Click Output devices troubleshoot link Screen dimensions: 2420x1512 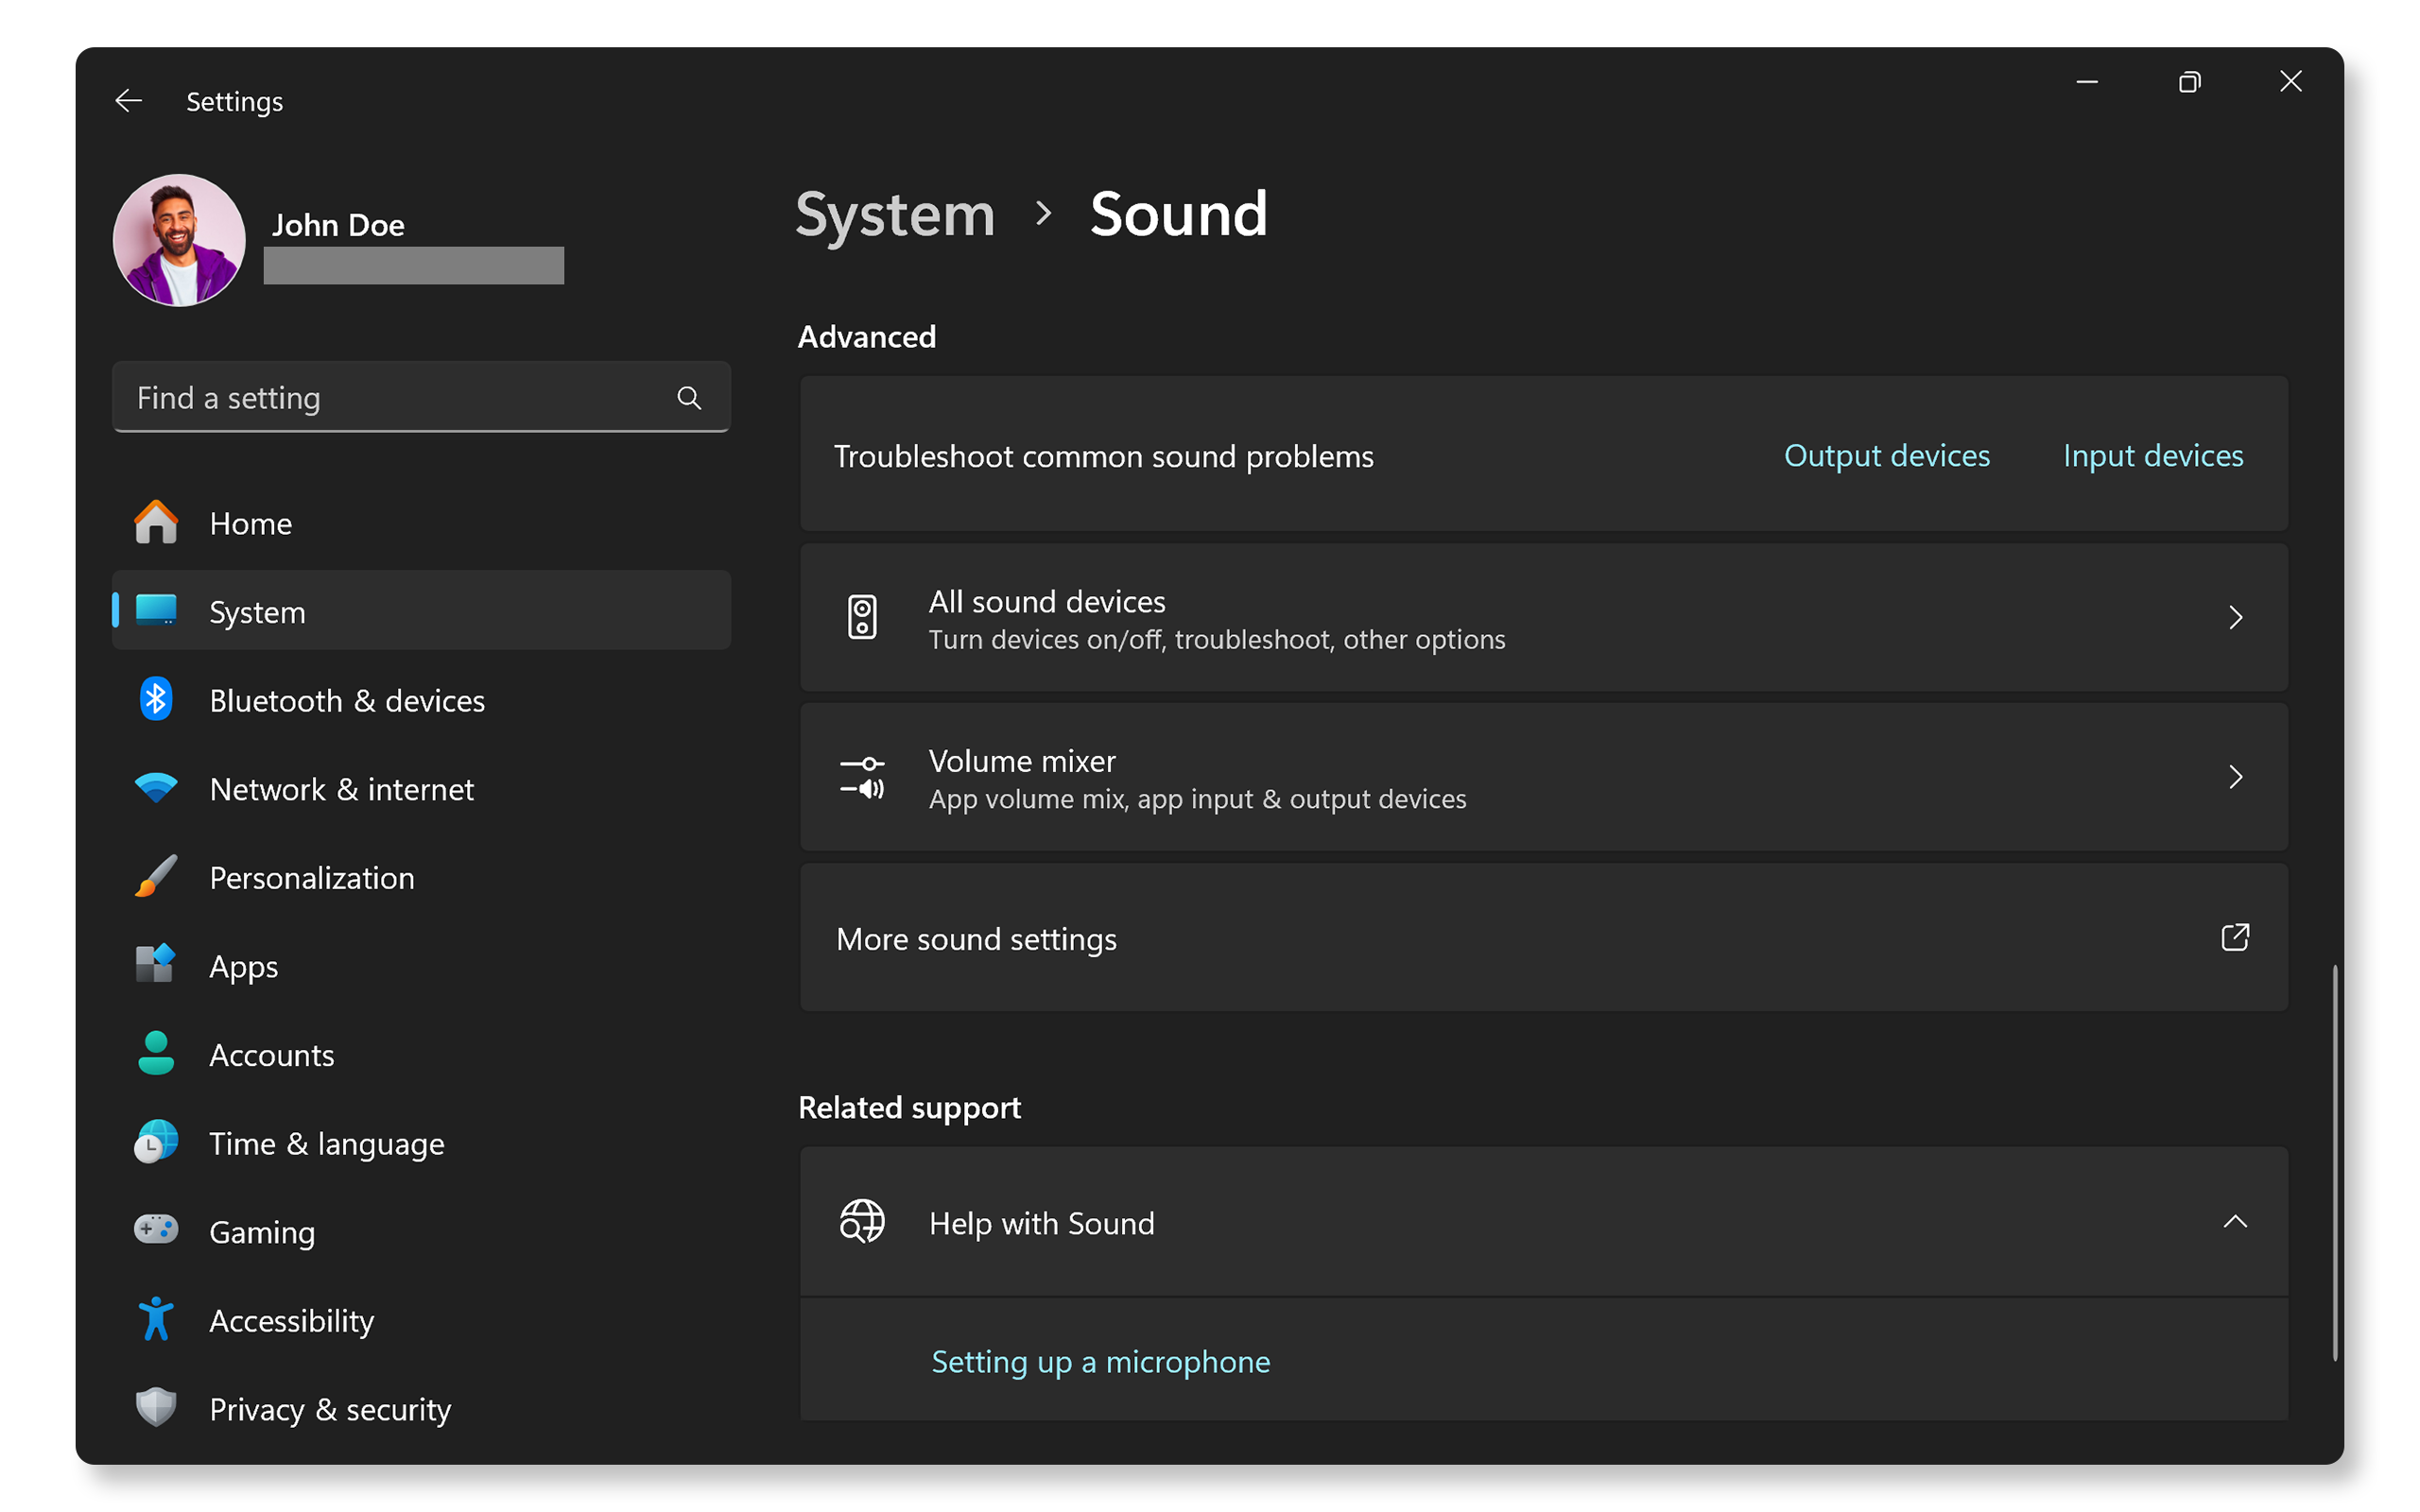[1885, 455]
